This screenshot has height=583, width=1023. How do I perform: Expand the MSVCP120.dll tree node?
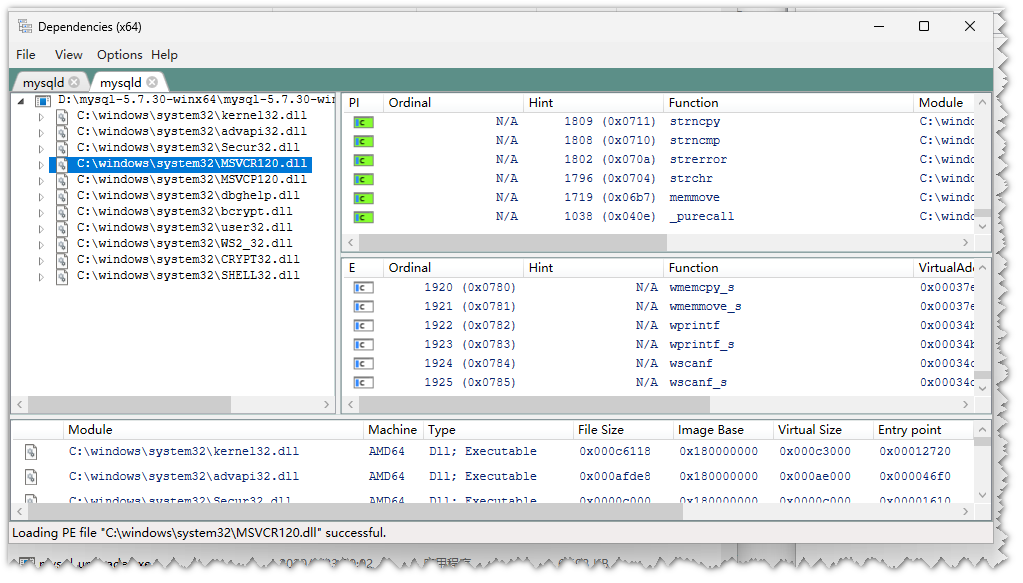point(40,181)
